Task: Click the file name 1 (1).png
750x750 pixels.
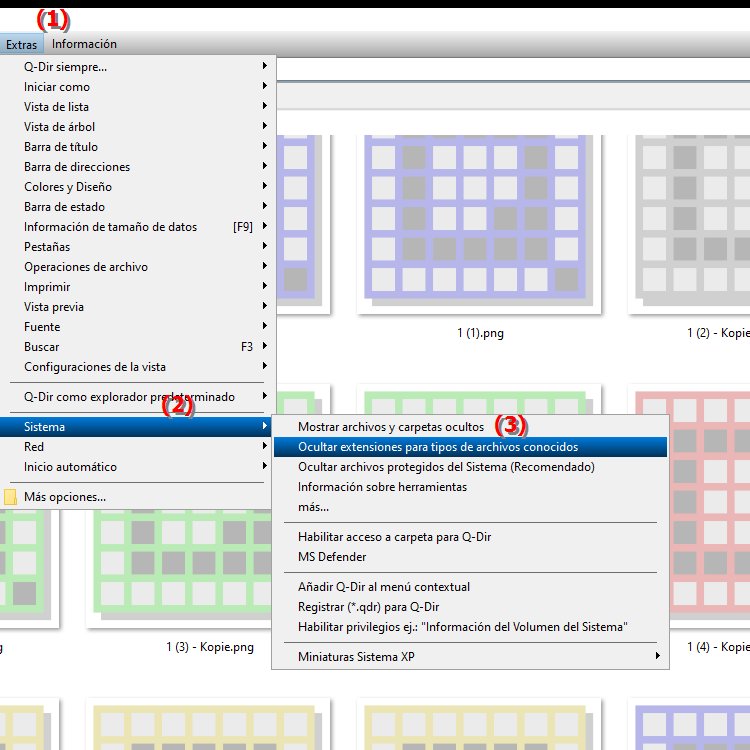Action: pyautogui.click(x=480, y=333)
